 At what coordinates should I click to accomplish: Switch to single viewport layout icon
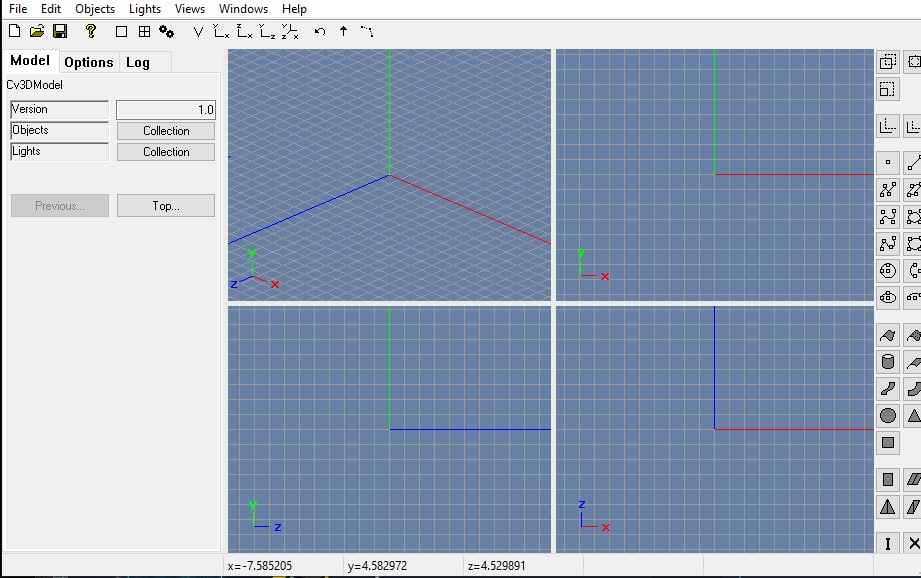click(x=122, y=32)
